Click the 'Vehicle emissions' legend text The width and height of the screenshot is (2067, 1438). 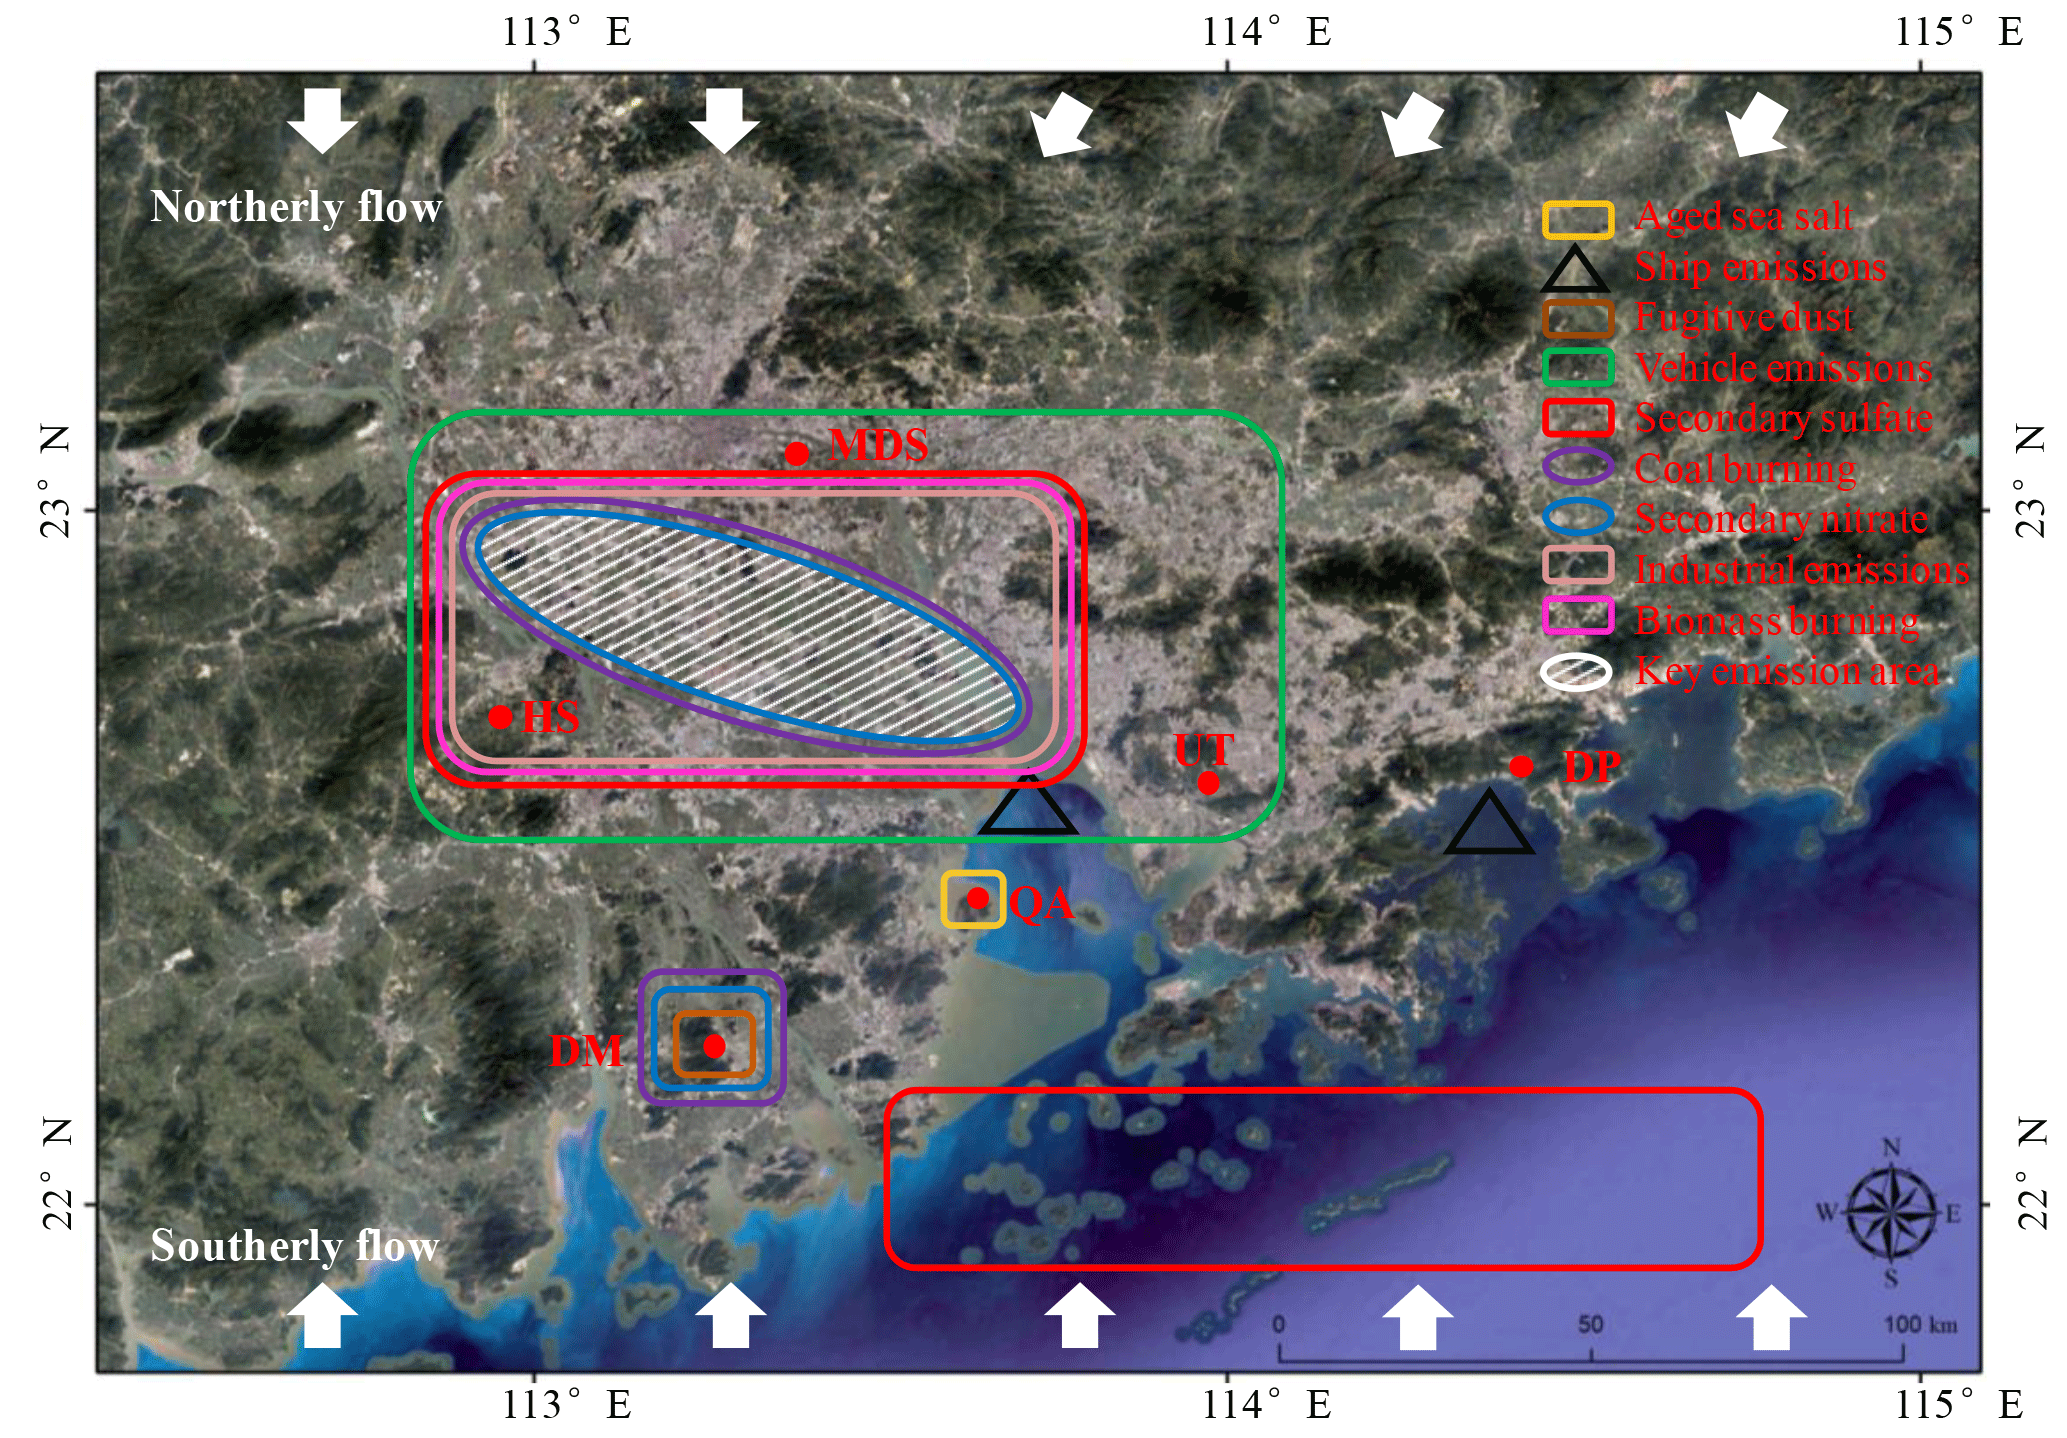(1783, 368)
